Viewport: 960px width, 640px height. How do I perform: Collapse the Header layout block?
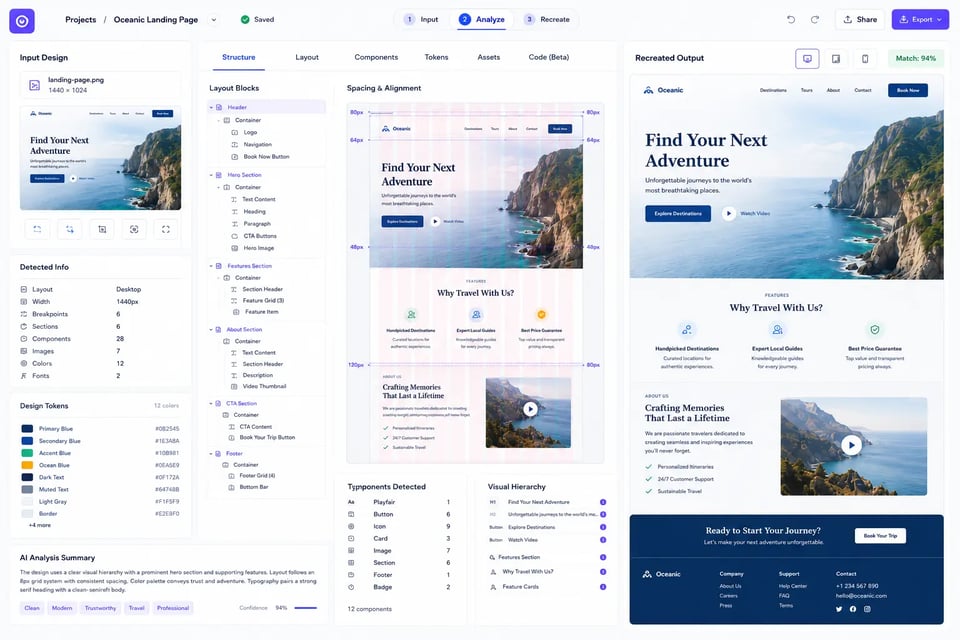(x=211, y=107)
